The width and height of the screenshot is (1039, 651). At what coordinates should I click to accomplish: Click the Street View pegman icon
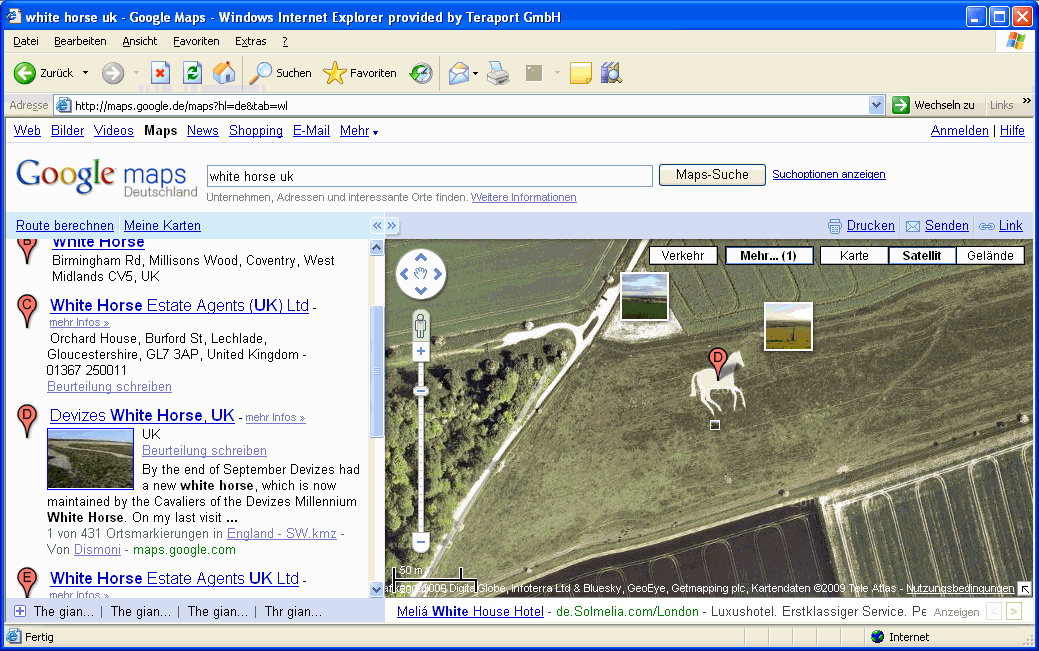(420, 326)
